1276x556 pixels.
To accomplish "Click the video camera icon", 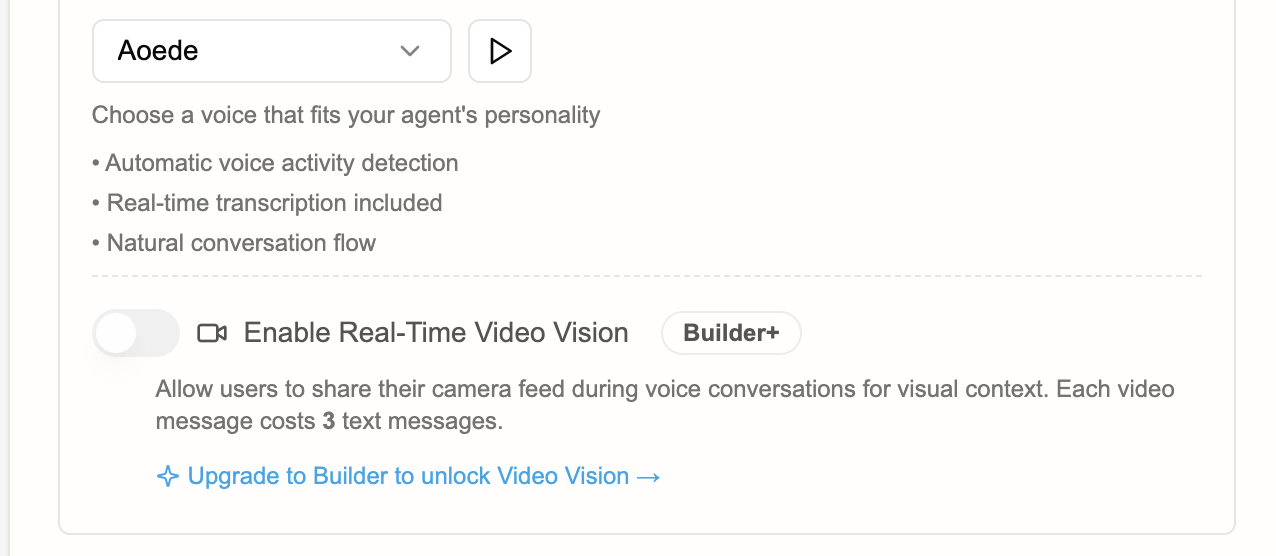I will coord(212,333).
